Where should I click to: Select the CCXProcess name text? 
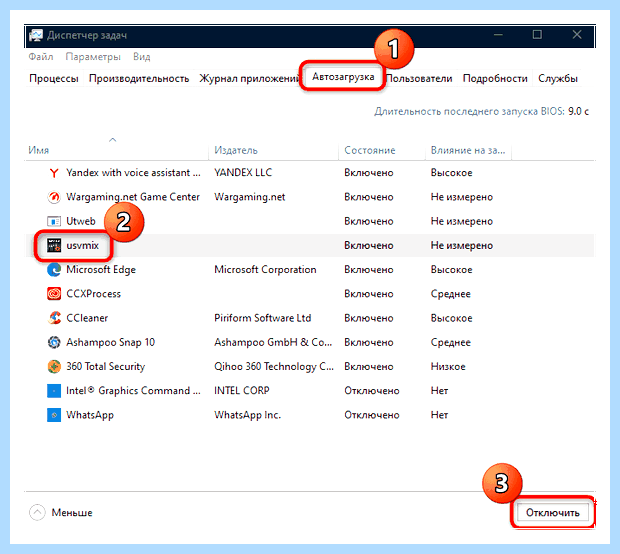click(x=93, y=294)
